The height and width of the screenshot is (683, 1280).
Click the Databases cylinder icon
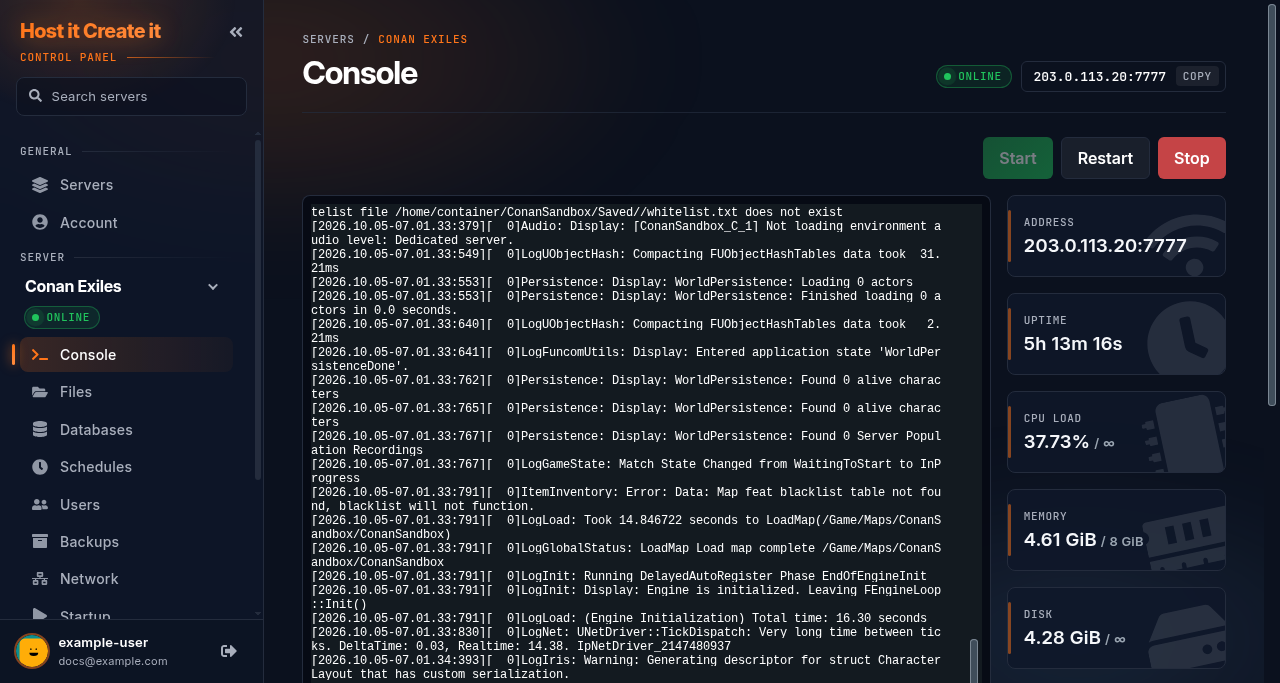point(40,429)
